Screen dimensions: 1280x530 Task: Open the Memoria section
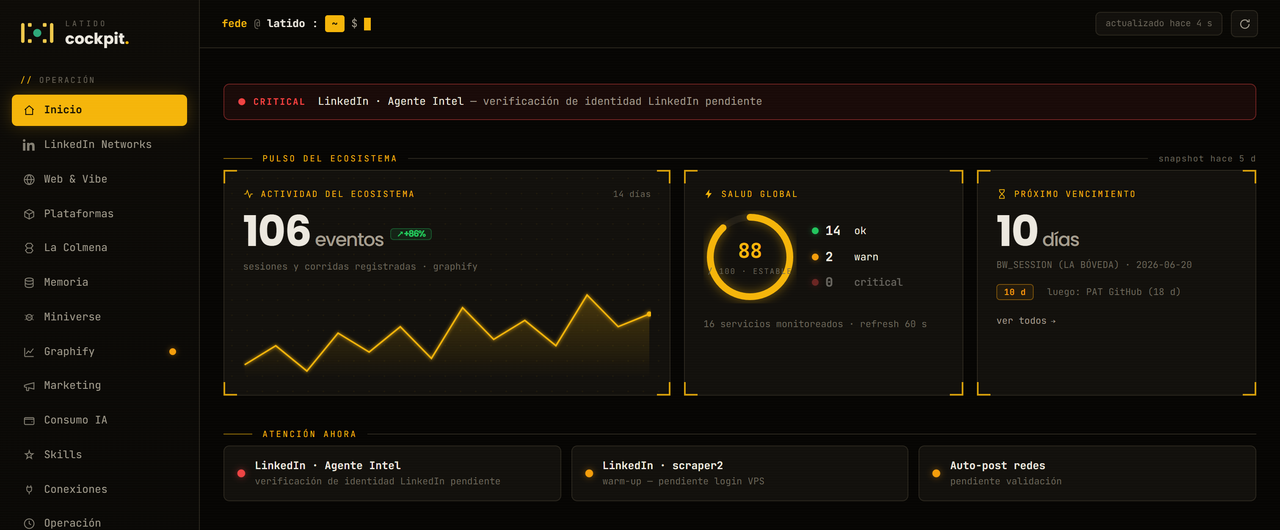click(x=99, y=283)
